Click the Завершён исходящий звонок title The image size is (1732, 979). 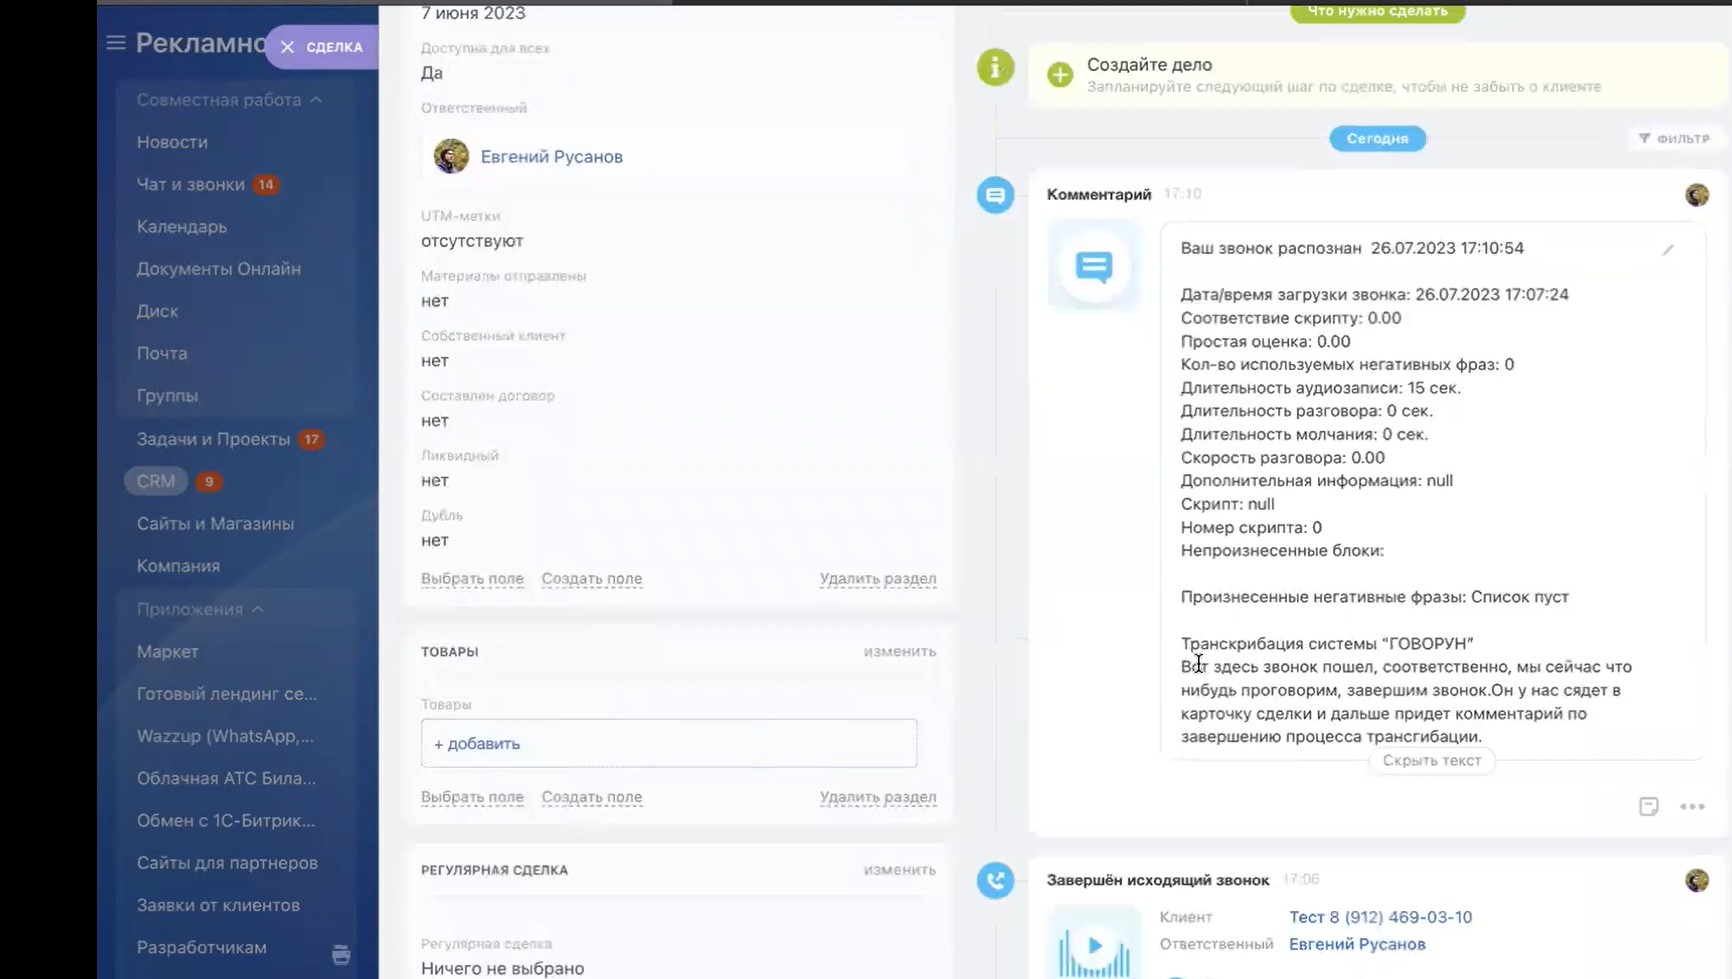[1158, 880]
